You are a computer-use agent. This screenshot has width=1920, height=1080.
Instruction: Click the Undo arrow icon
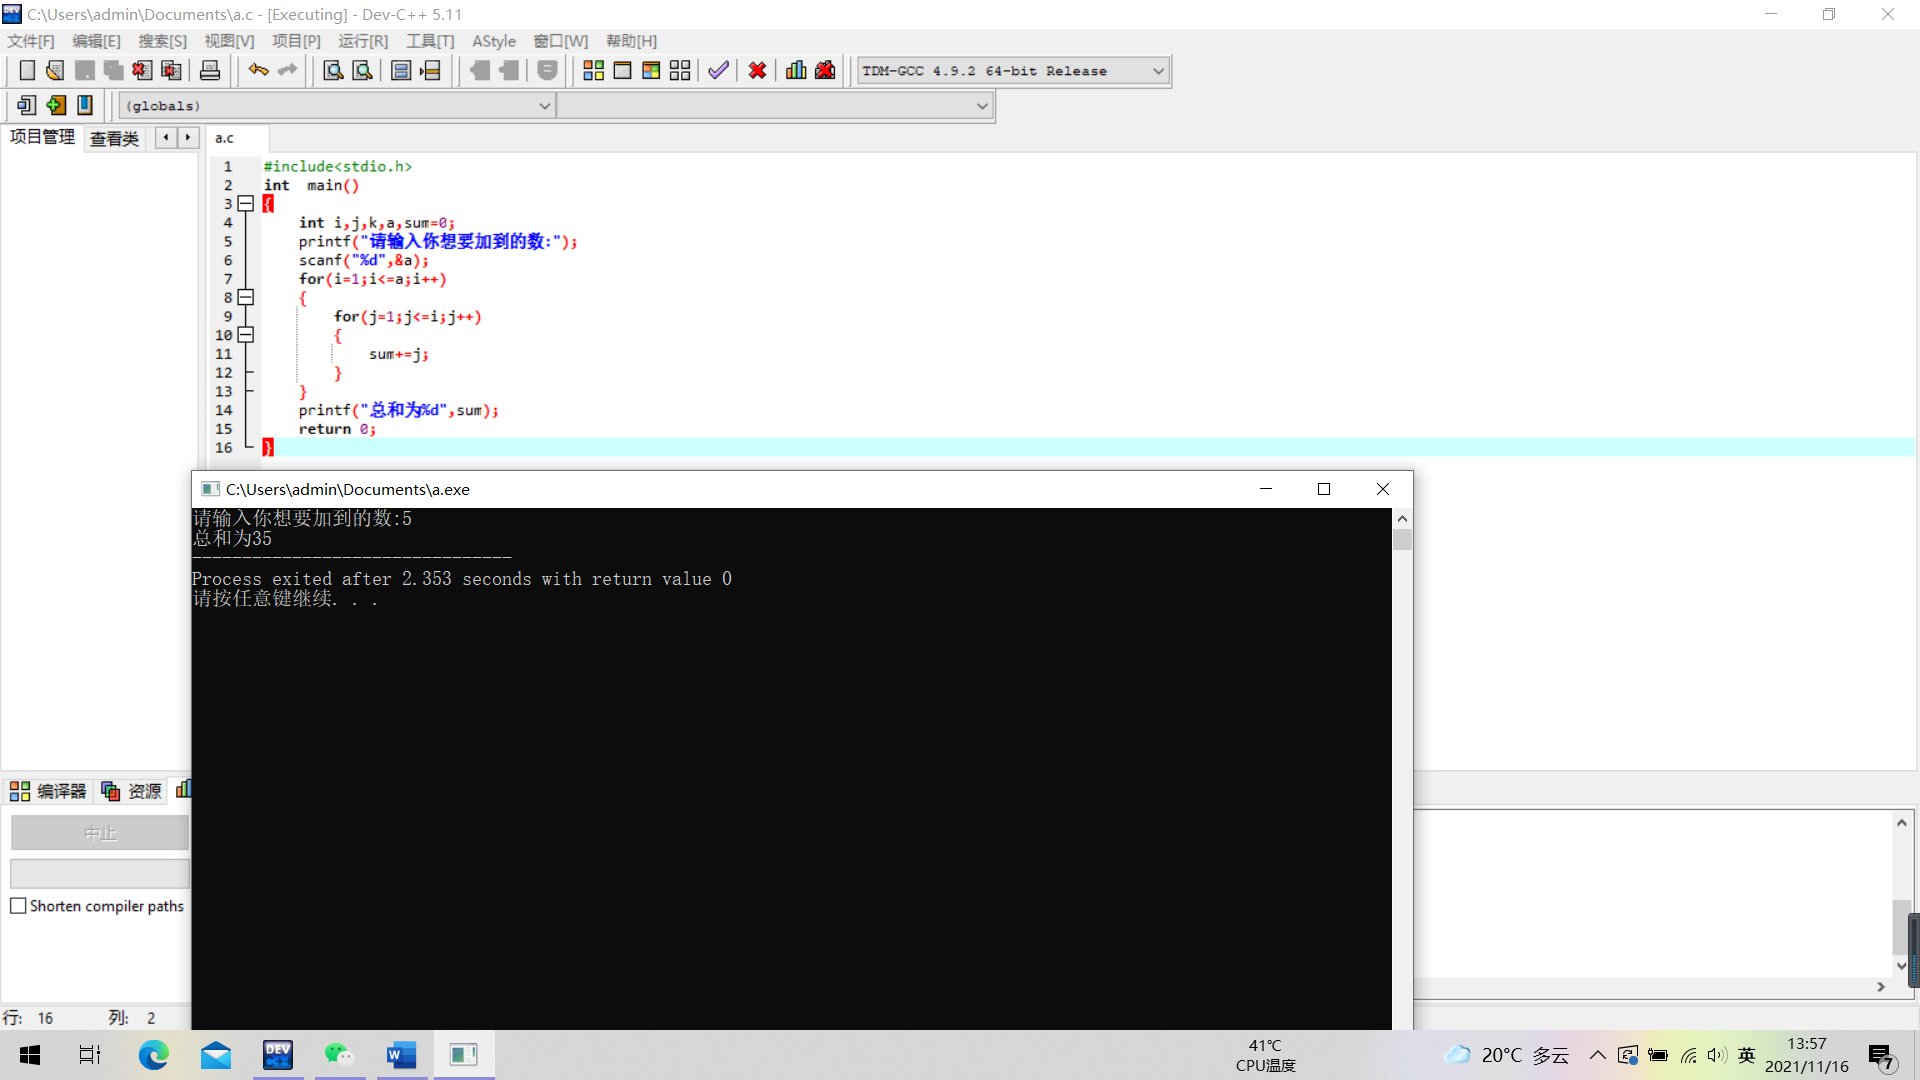[x=258, y=70]
